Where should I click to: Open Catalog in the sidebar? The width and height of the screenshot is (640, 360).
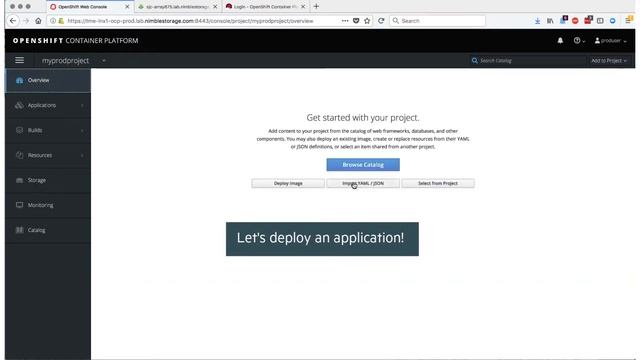(48, 230)
